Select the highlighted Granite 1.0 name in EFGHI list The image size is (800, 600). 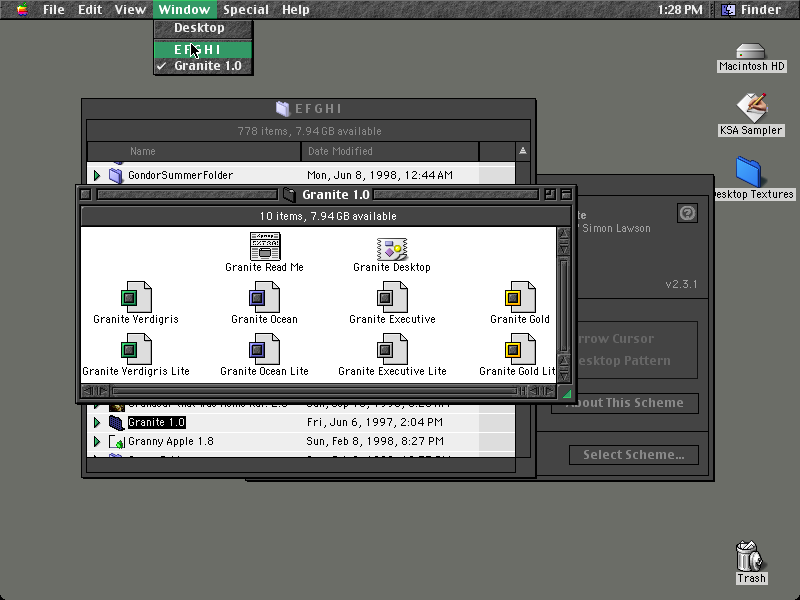(156, 422)
